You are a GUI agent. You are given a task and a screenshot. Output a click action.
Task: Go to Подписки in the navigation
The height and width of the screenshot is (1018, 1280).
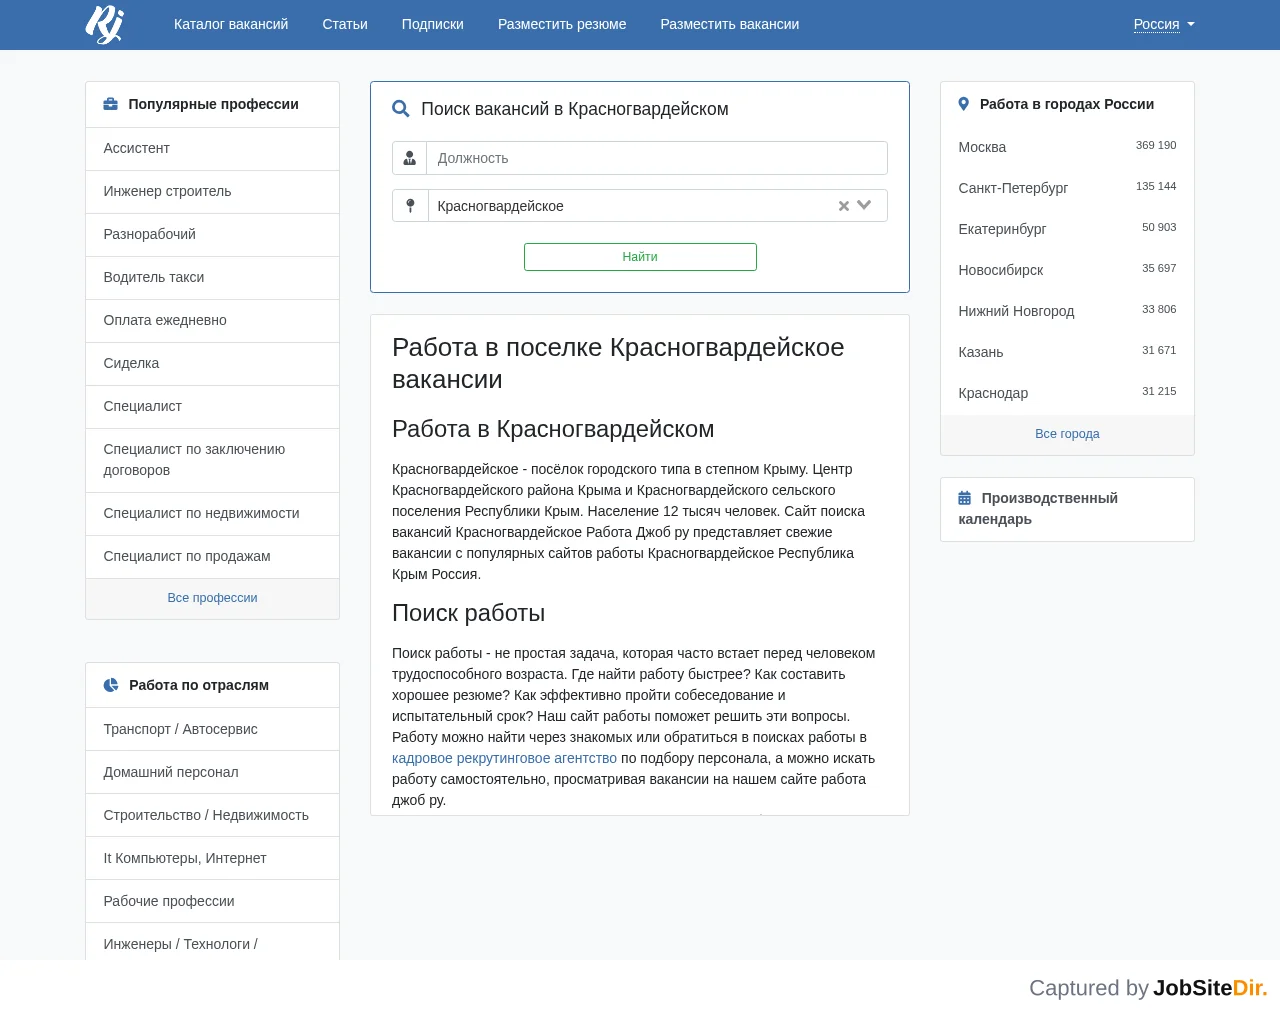433,24
